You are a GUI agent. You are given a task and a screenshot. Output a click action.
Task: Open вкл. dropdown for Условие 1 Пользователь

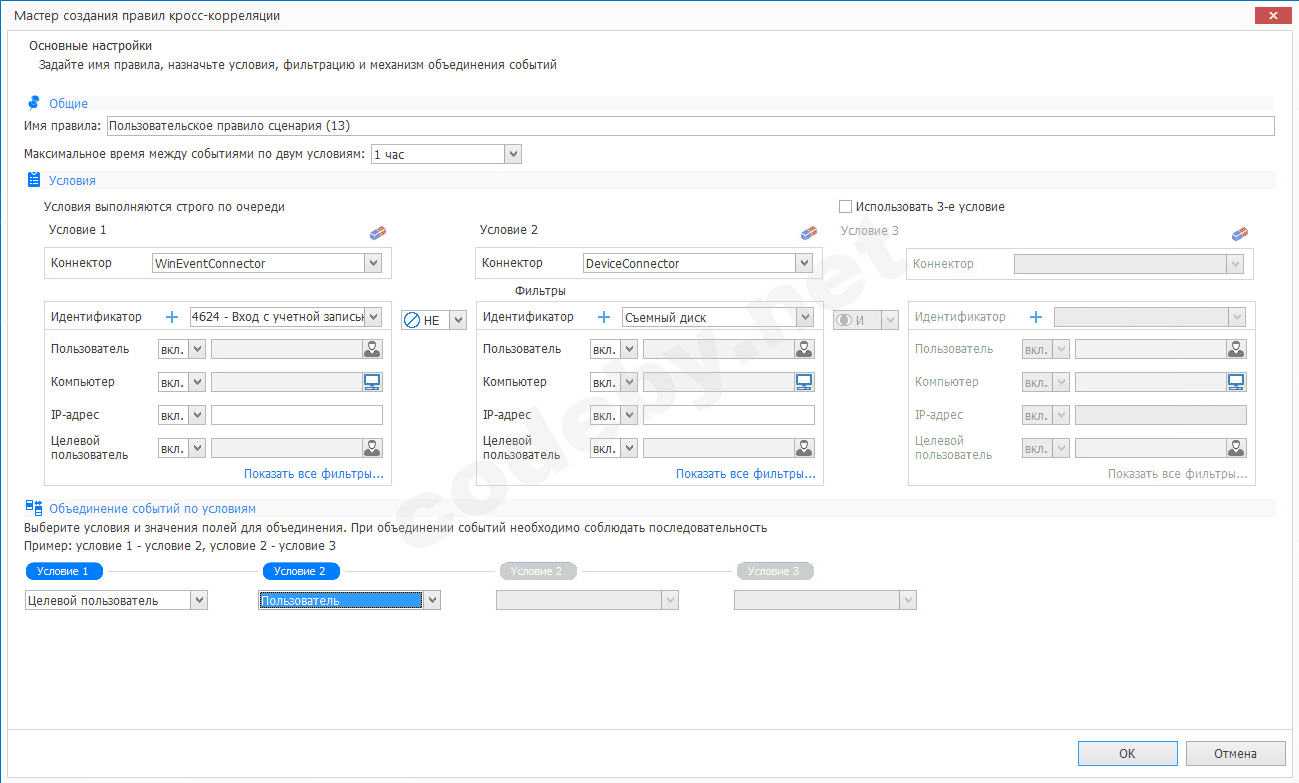pyautogui.click(x=197, y=349)
